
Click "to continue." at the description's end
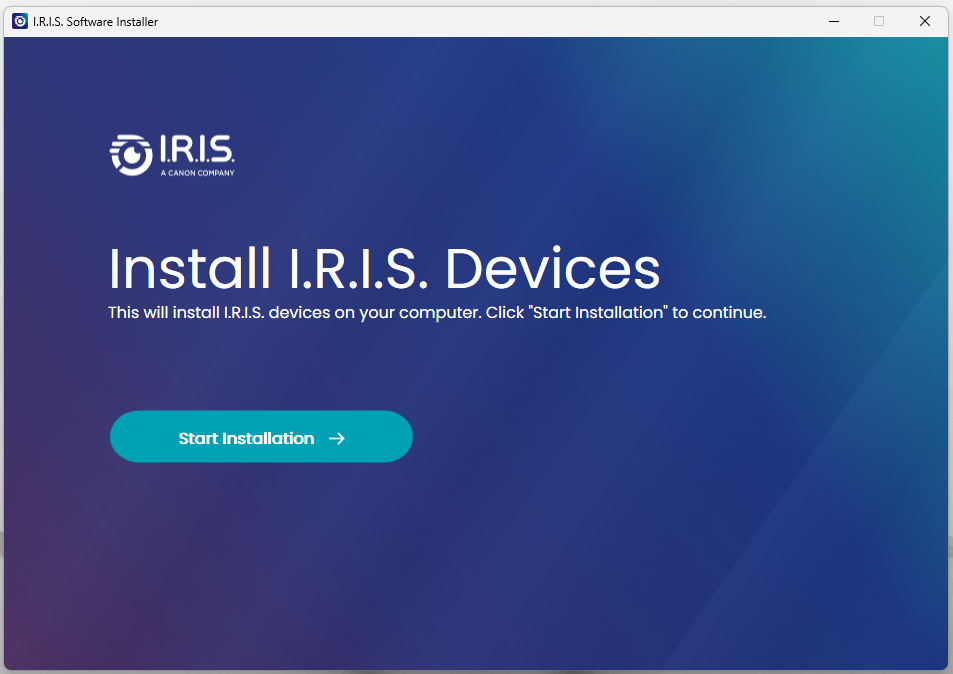719,313
